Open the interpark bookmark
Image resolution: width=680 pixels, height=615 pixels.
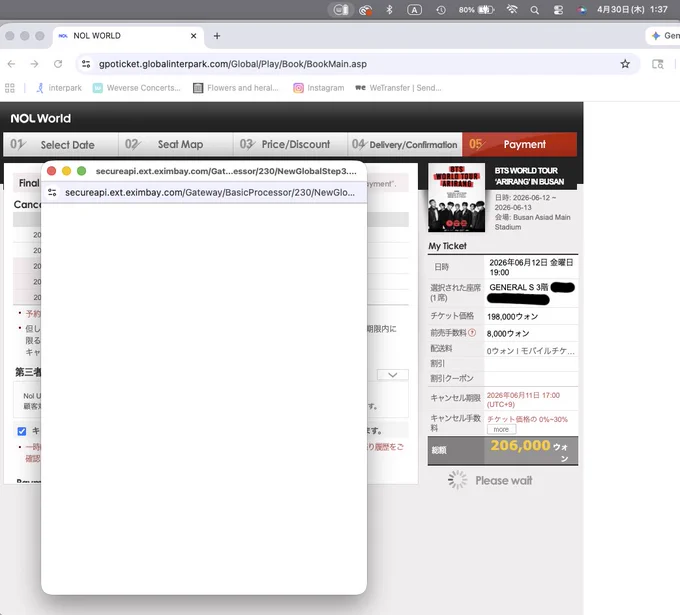59,88
